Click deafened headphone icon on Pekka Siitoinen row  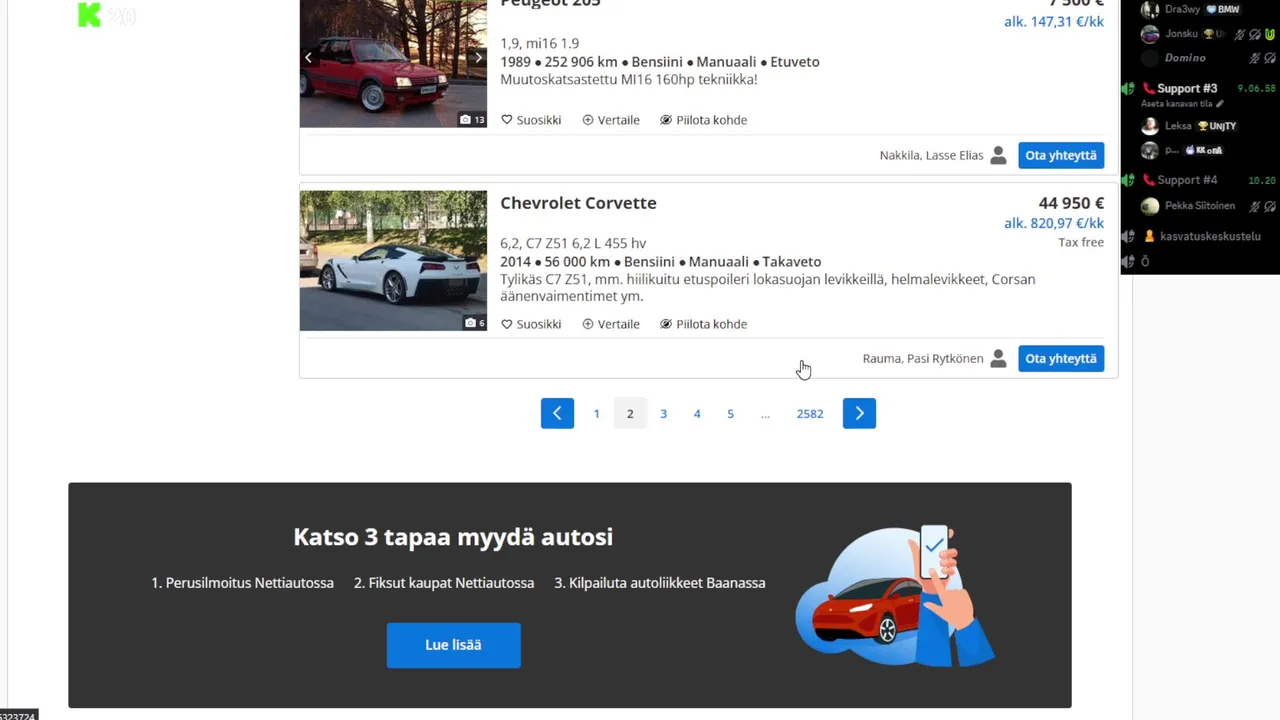pos(1270,206)
